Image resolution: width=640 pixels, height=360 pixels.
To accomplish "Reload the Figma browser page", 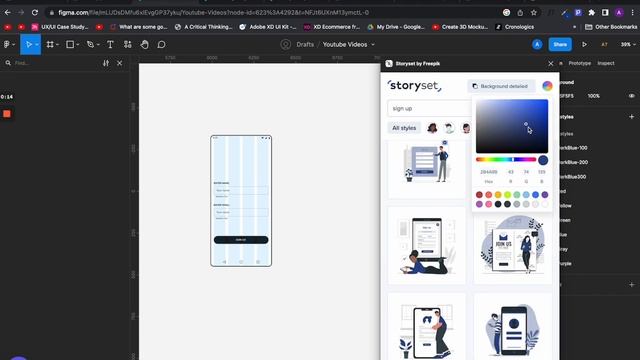I will pyautogui.click(x=35, y=13).
